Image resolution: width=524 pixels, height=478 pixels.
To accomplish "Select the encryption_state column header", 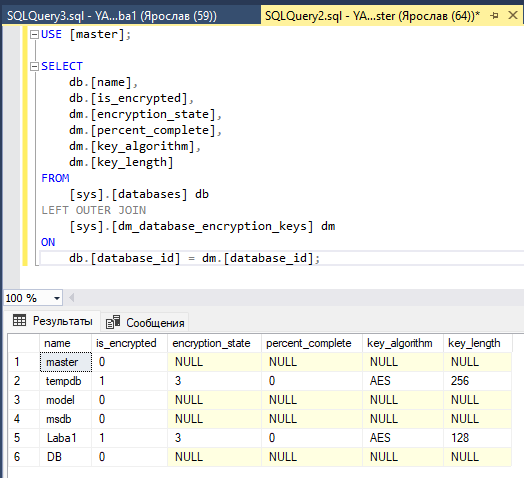I will pyautogui.click(x=214, y=343).
